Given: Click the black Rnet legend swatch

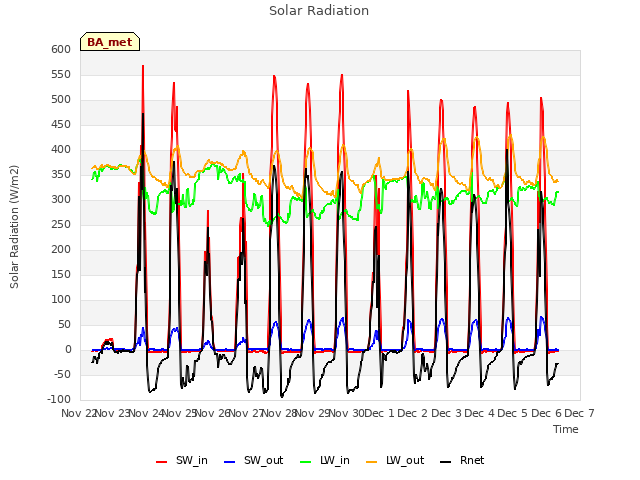Looking at the screenshot, I should [446, 462].
